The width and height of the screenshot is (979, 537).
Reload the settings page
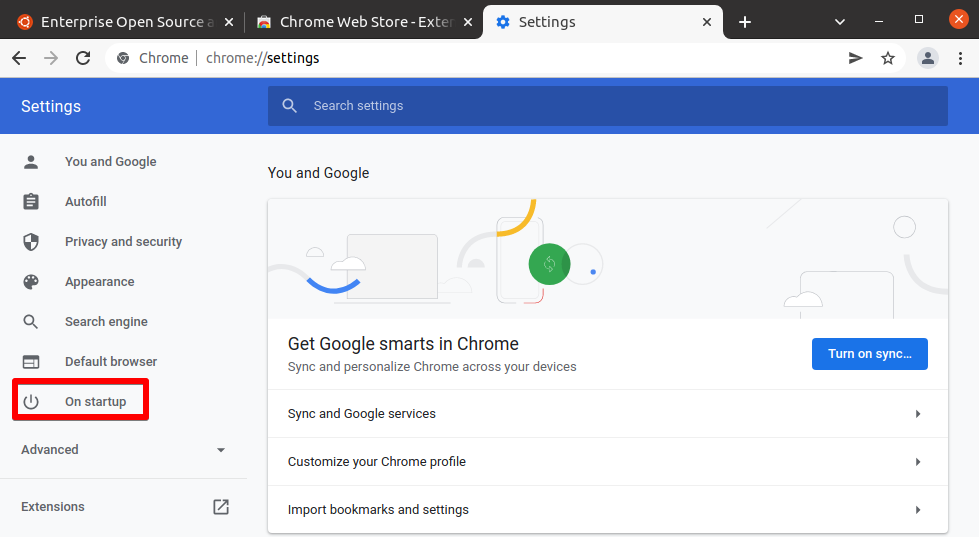(83, 58)
